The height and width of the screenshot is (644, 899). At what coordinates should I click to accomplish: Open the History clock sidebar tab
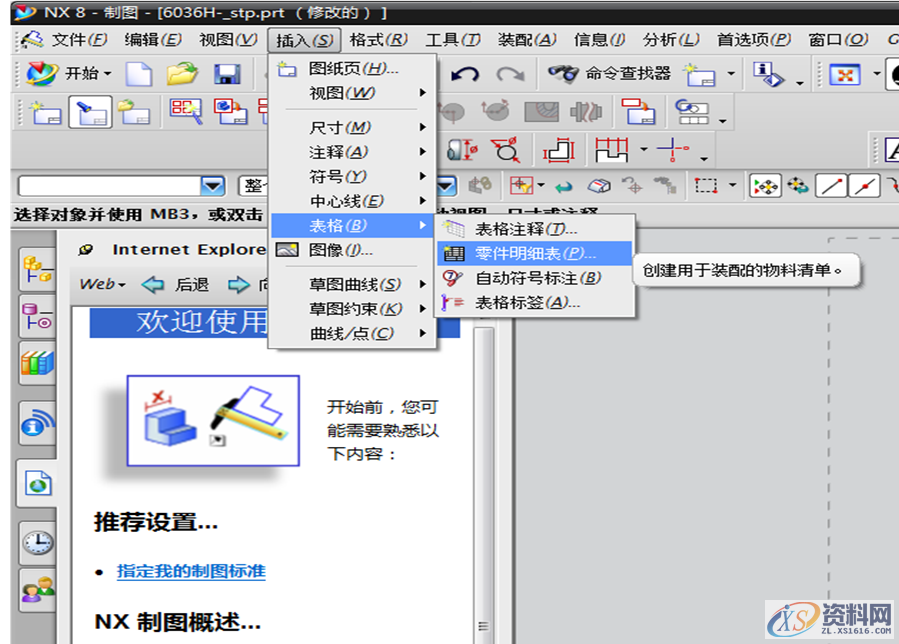[x=37, y=542]
